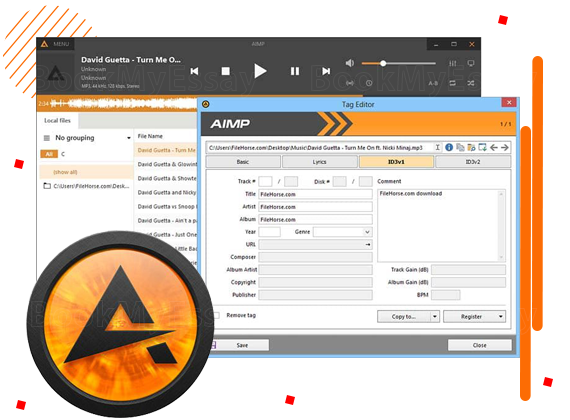Click the AIMP triangle logo in player

click(x=56, y=72)
